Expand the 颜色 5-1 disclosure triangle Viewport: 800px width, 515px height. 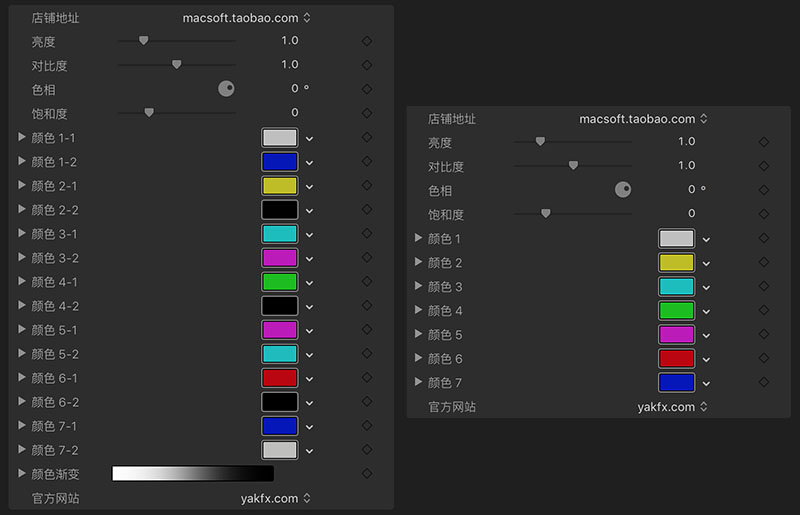(21, 329)
